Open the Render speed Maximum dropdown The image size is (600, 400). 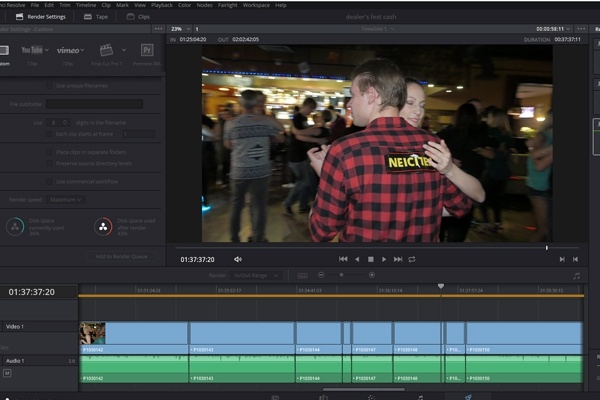coord(65,199)
